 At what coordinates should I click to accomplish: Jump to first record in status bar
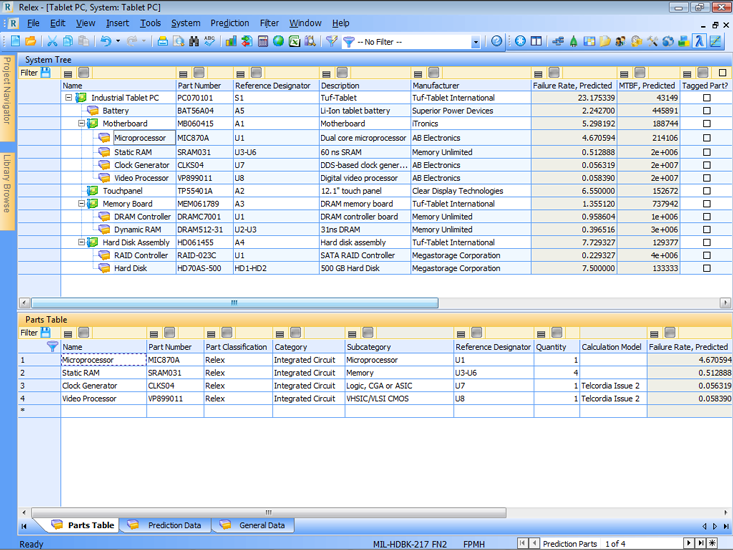click(x=522, y=543)
